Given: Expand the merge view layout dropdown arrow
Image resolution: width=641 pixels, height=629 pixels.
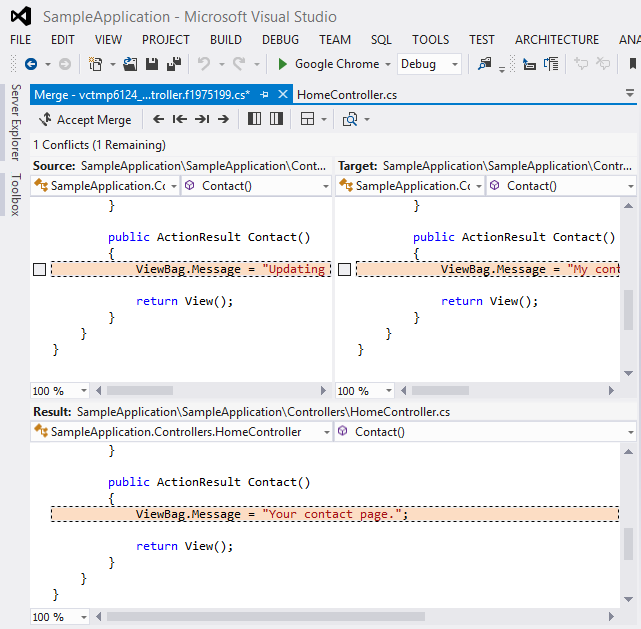Looking at the screenshot, I should (324, 119).
